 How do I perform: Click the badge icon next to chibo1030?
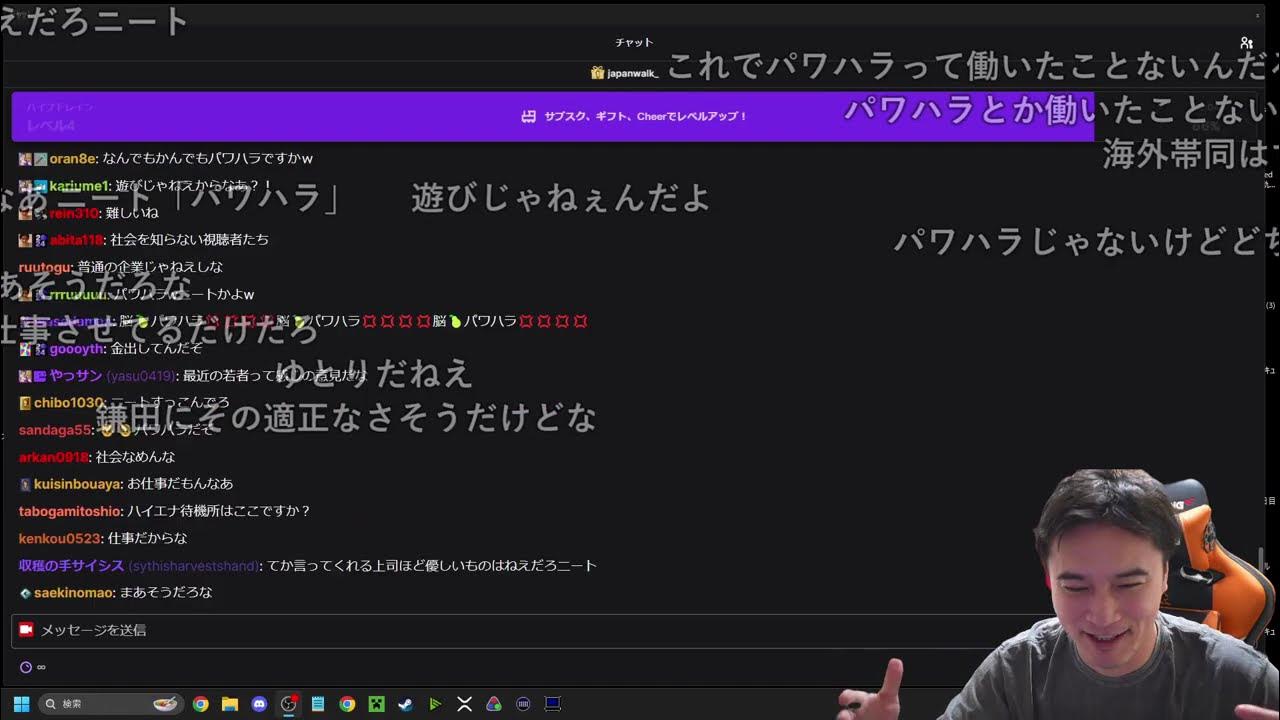tap(25, 403)
